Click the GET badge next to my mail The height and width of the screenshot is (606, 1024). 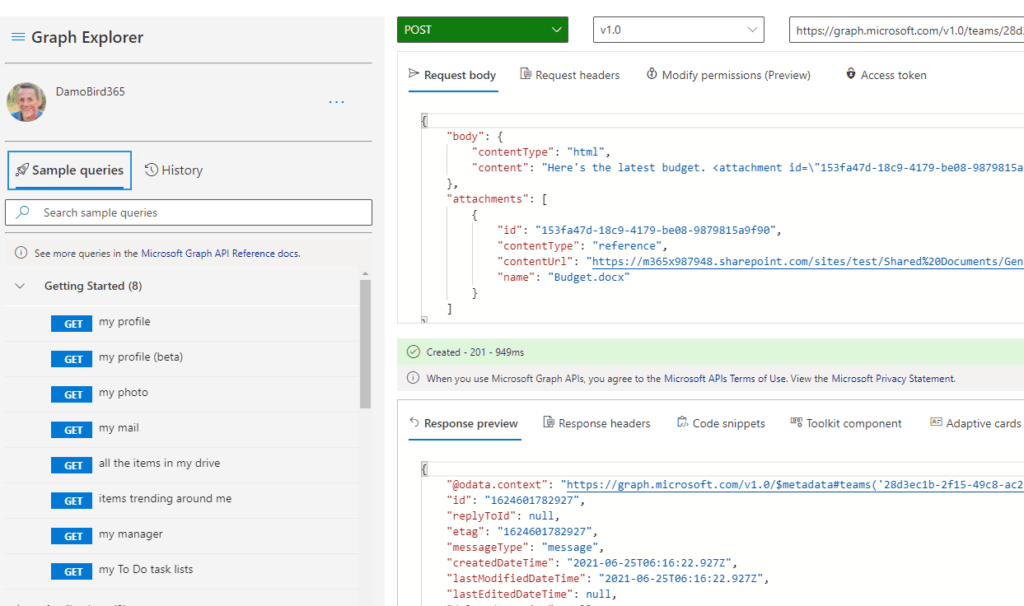(72, 430)
